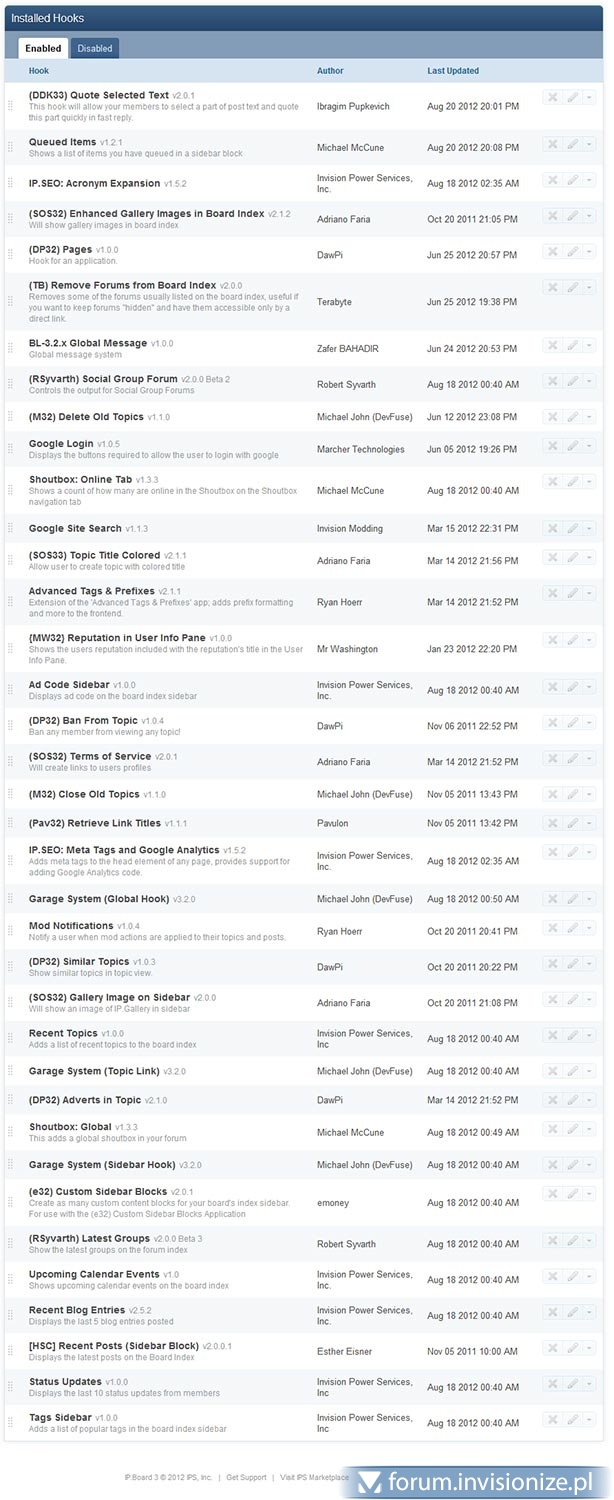Disable the (DP32) Pages hook
The image size is (614, 1500).
pyautogui.click(x=551, y=251)
